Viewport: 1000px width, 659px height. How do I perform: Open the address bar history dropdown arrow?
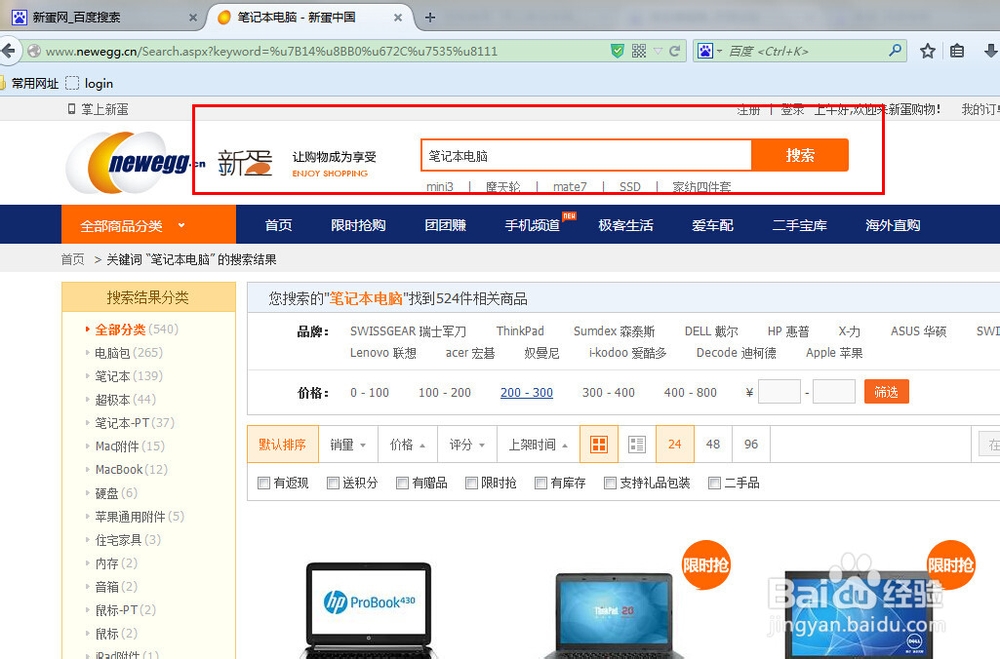658,51
